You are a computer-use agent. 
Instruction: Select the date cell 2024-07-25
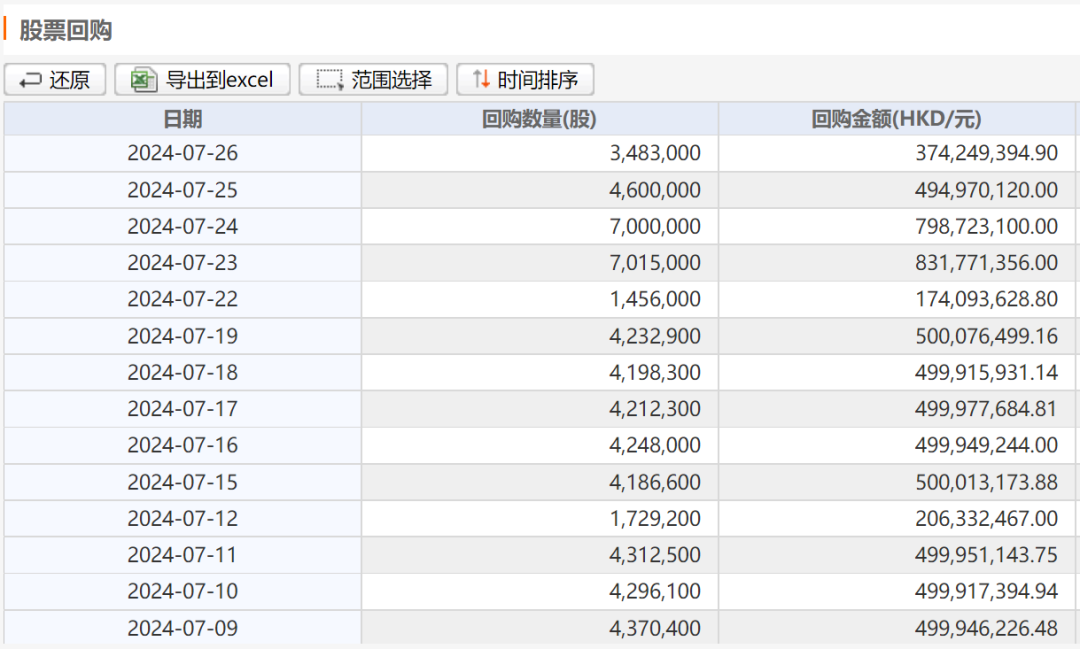coord(183,189)
